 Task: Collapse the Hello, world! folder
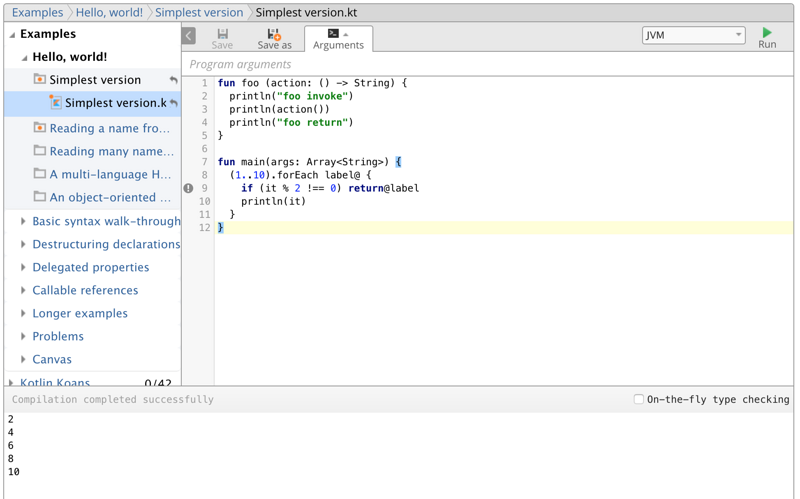[24, 58]
